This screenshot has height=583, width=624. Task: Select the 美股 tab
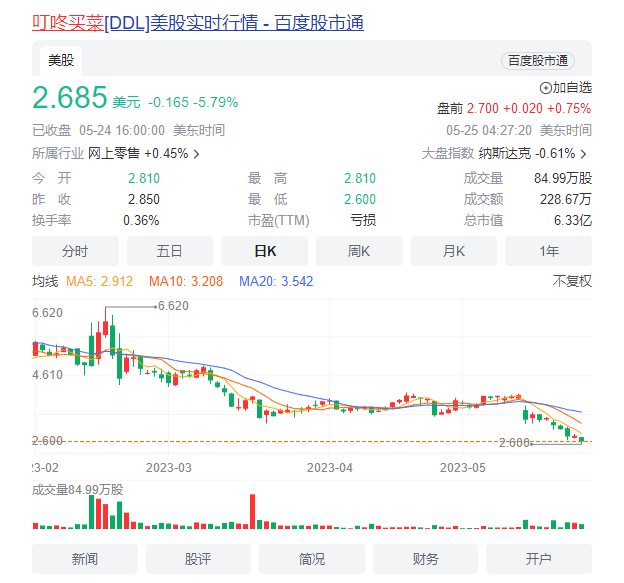[61, 61]
